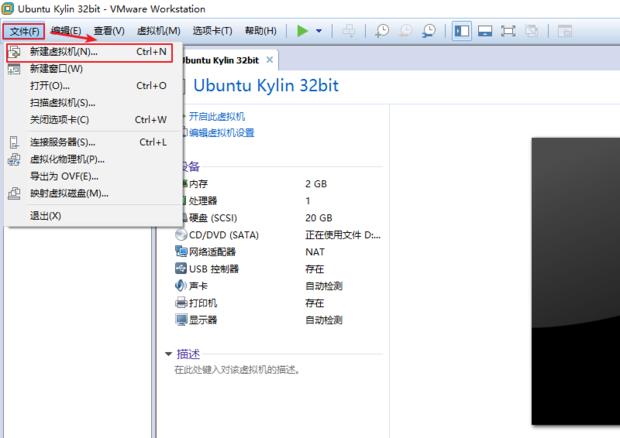Select 新建窗口(W) menu entry
The width and height of the screenshot is (620, 438).
click(x=94, y=69)
